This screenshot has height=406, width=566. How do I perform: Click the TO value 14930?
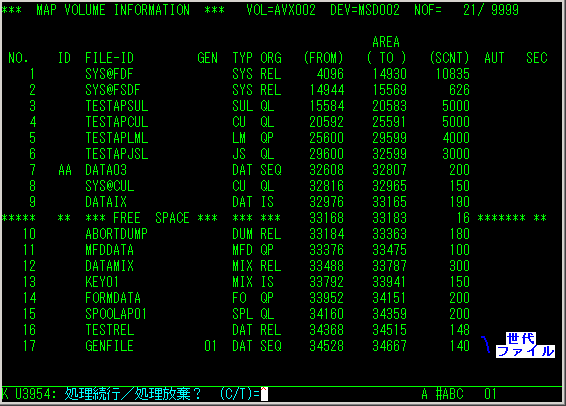click(x=389, y=74)
